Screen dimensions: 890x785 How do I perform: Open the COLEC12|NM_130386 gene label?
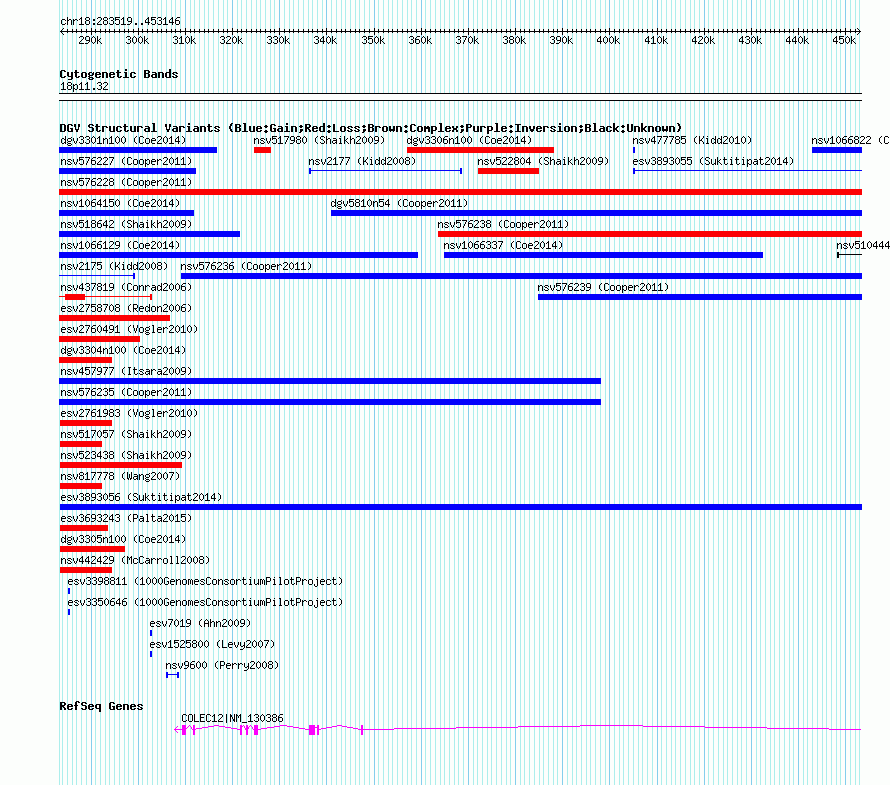[232, 718]
